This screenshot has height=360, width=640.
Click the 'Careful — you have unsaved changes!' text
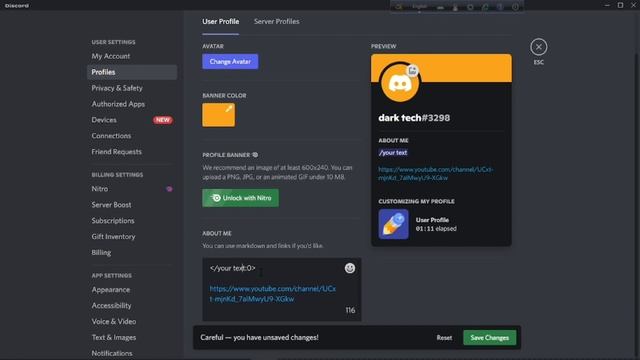[x=259, y=338]
